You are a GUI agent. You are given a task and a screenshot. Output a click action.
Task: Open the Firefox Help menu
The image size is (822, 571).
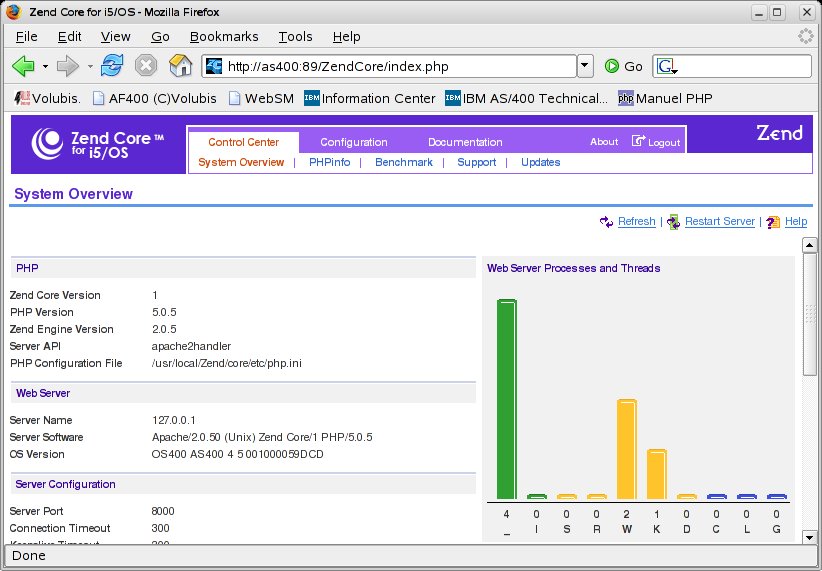(x=347, y=37)
